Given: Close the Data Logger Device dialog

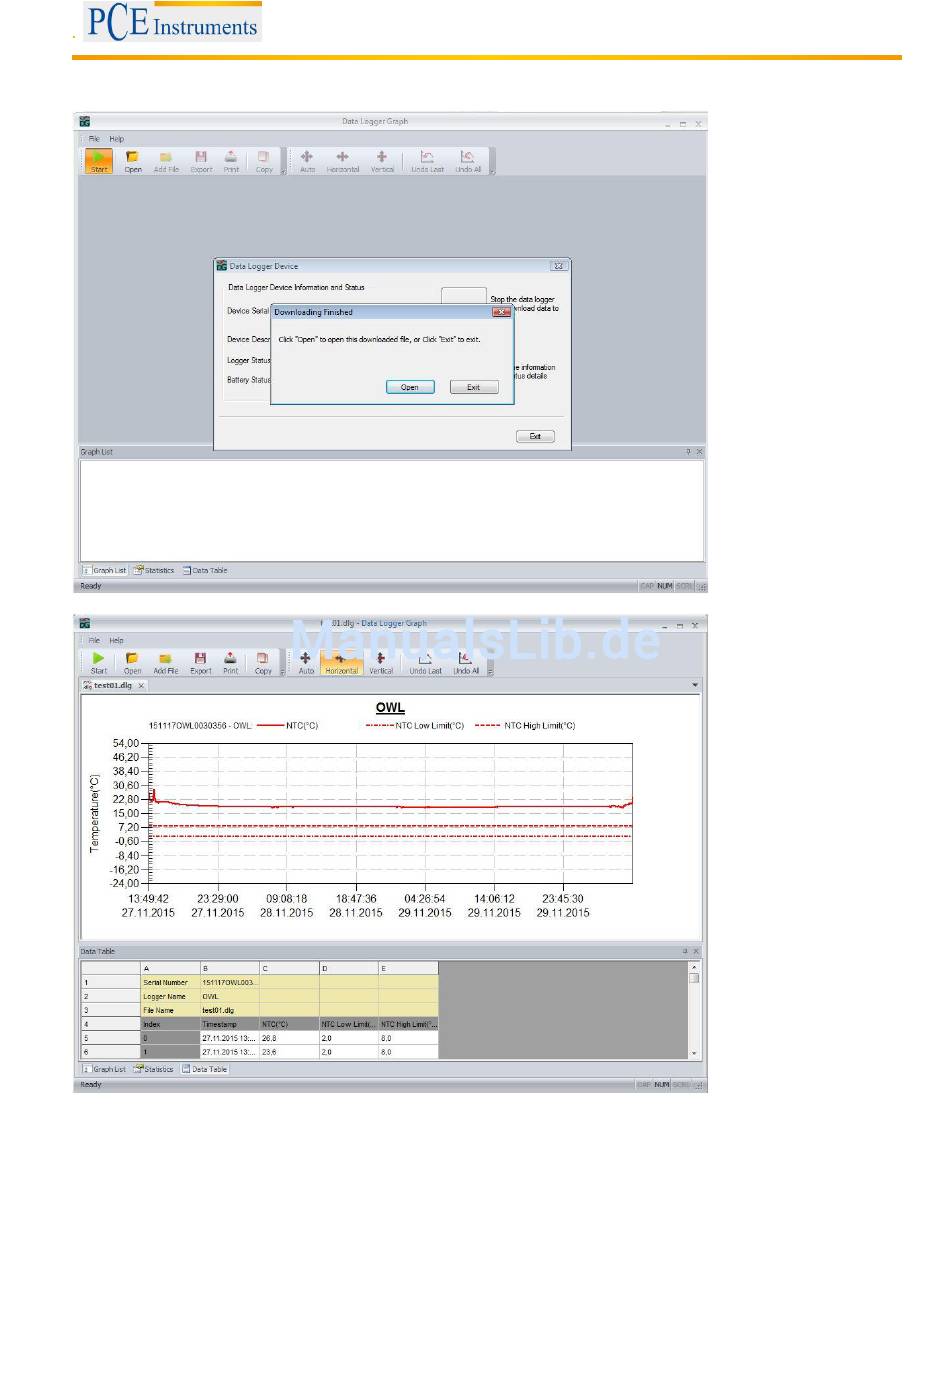Looking at the screenshot, I should (559, 266).
